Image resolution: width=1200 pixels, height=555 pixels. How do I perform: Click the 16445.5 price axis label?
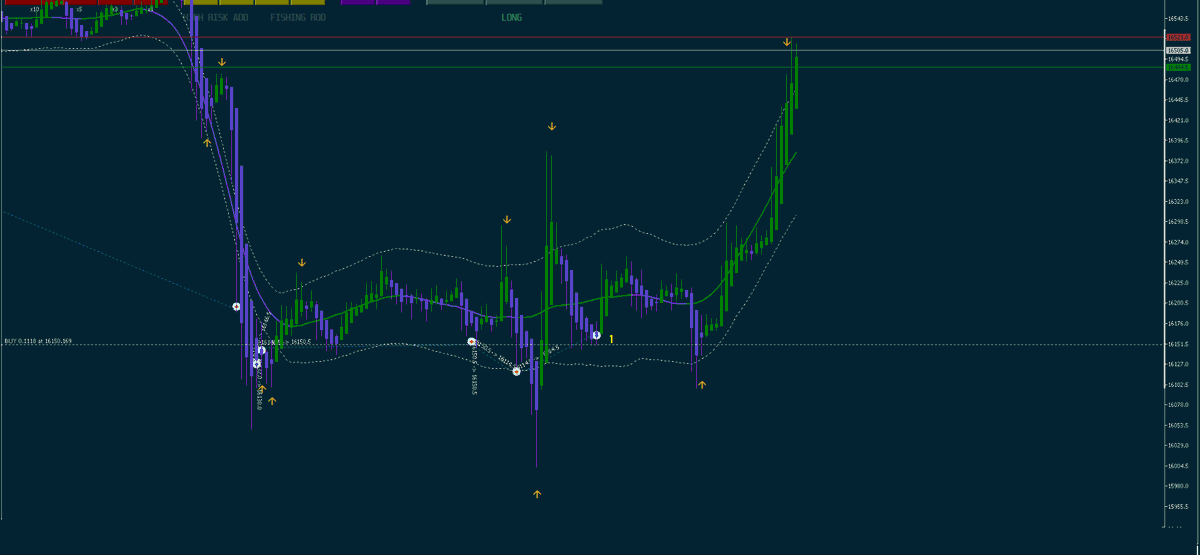pos(1177,100)
